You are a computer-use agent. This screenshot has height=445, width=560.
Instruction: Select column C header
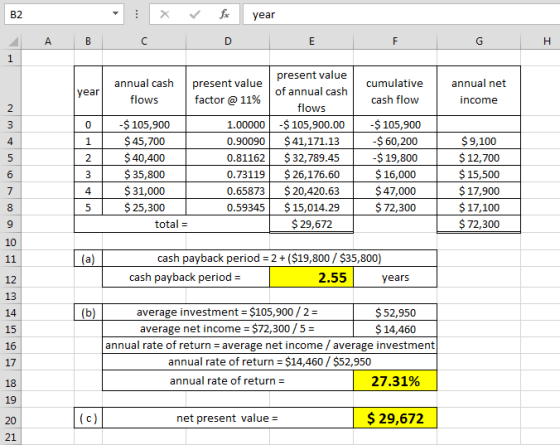[x=144, y=41]
